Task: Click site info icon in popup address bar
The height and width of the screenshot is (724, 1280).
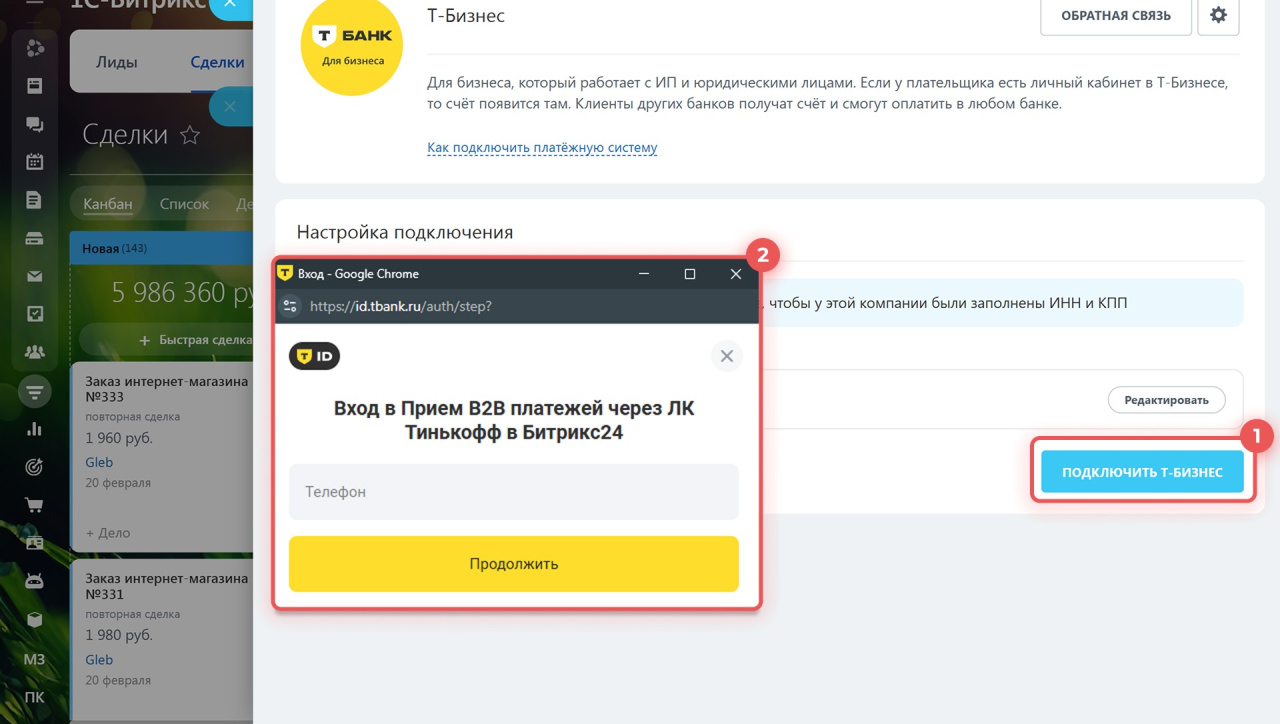Action: click(x=290, y=306)
